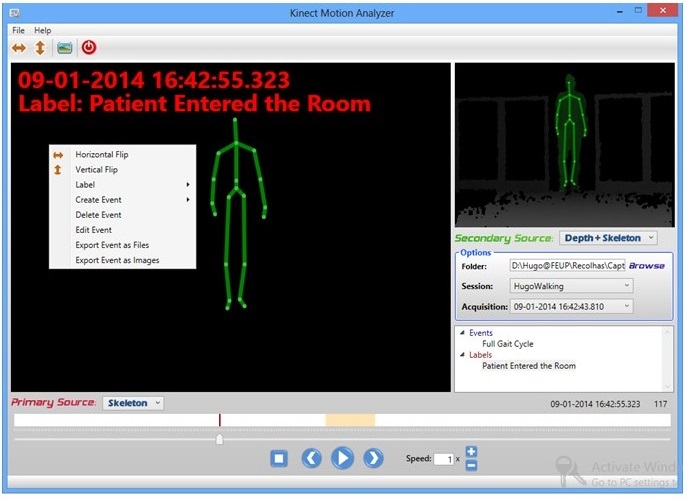692x500 pixels.
Task: Click the tree panel scroll-down arrow
Action: [x=667, y=386]
